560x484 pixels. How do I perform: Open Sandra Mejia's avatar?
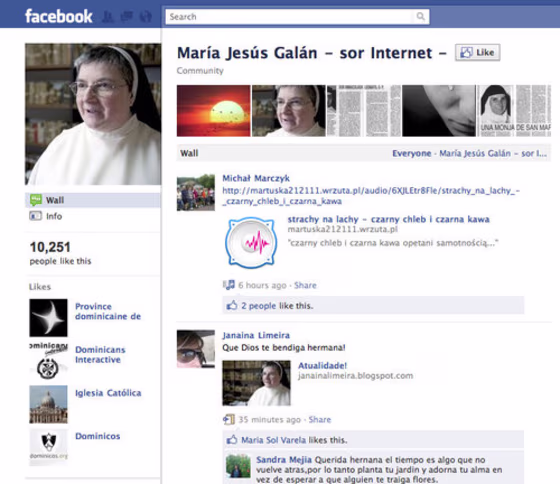238,466
